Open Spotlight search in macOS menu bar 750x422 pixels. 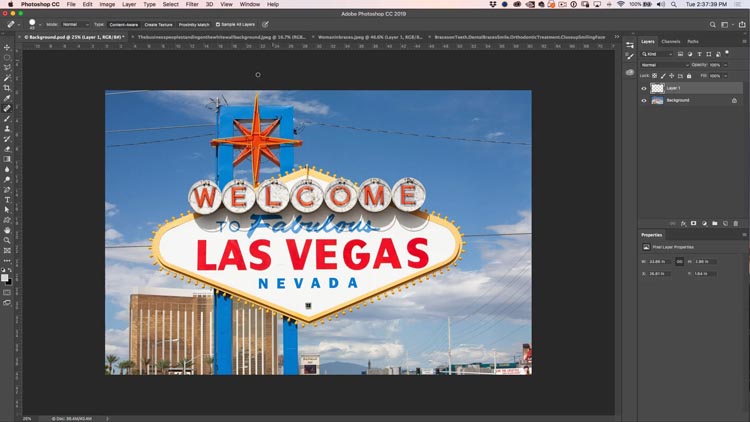click(673, 4)
